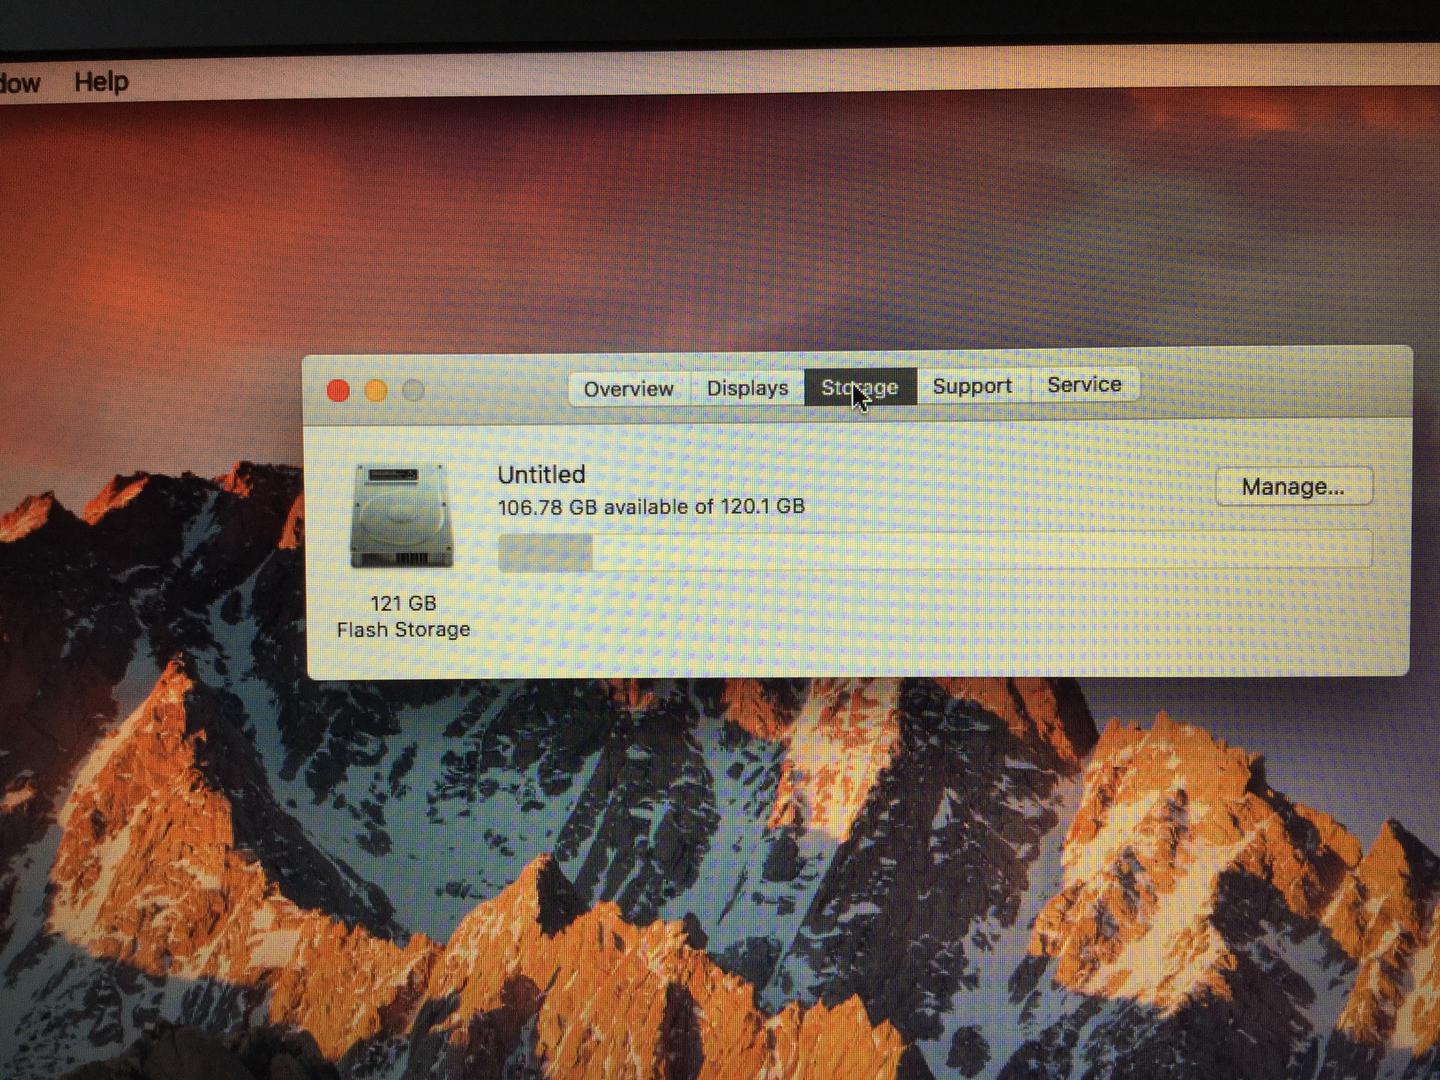The image size is (1440, 1080).
Task: Click the Manage... button
Action: (1293, 487)
